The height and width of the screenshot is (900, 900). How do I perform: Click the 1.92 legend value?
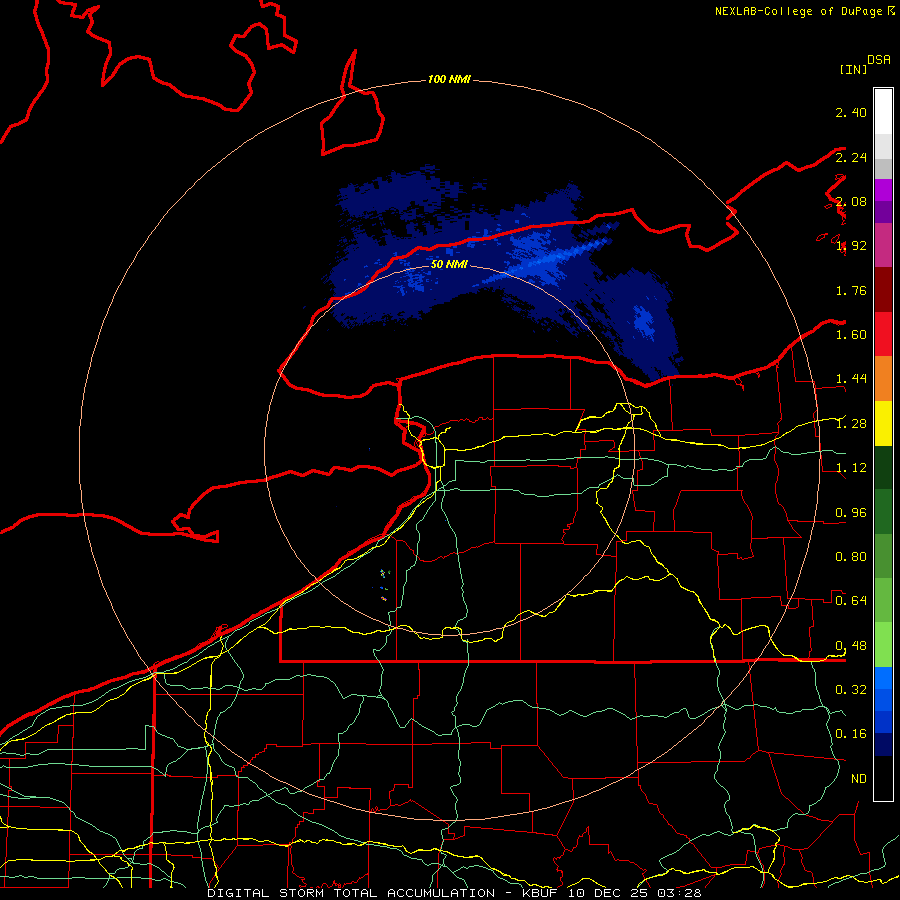851,246
